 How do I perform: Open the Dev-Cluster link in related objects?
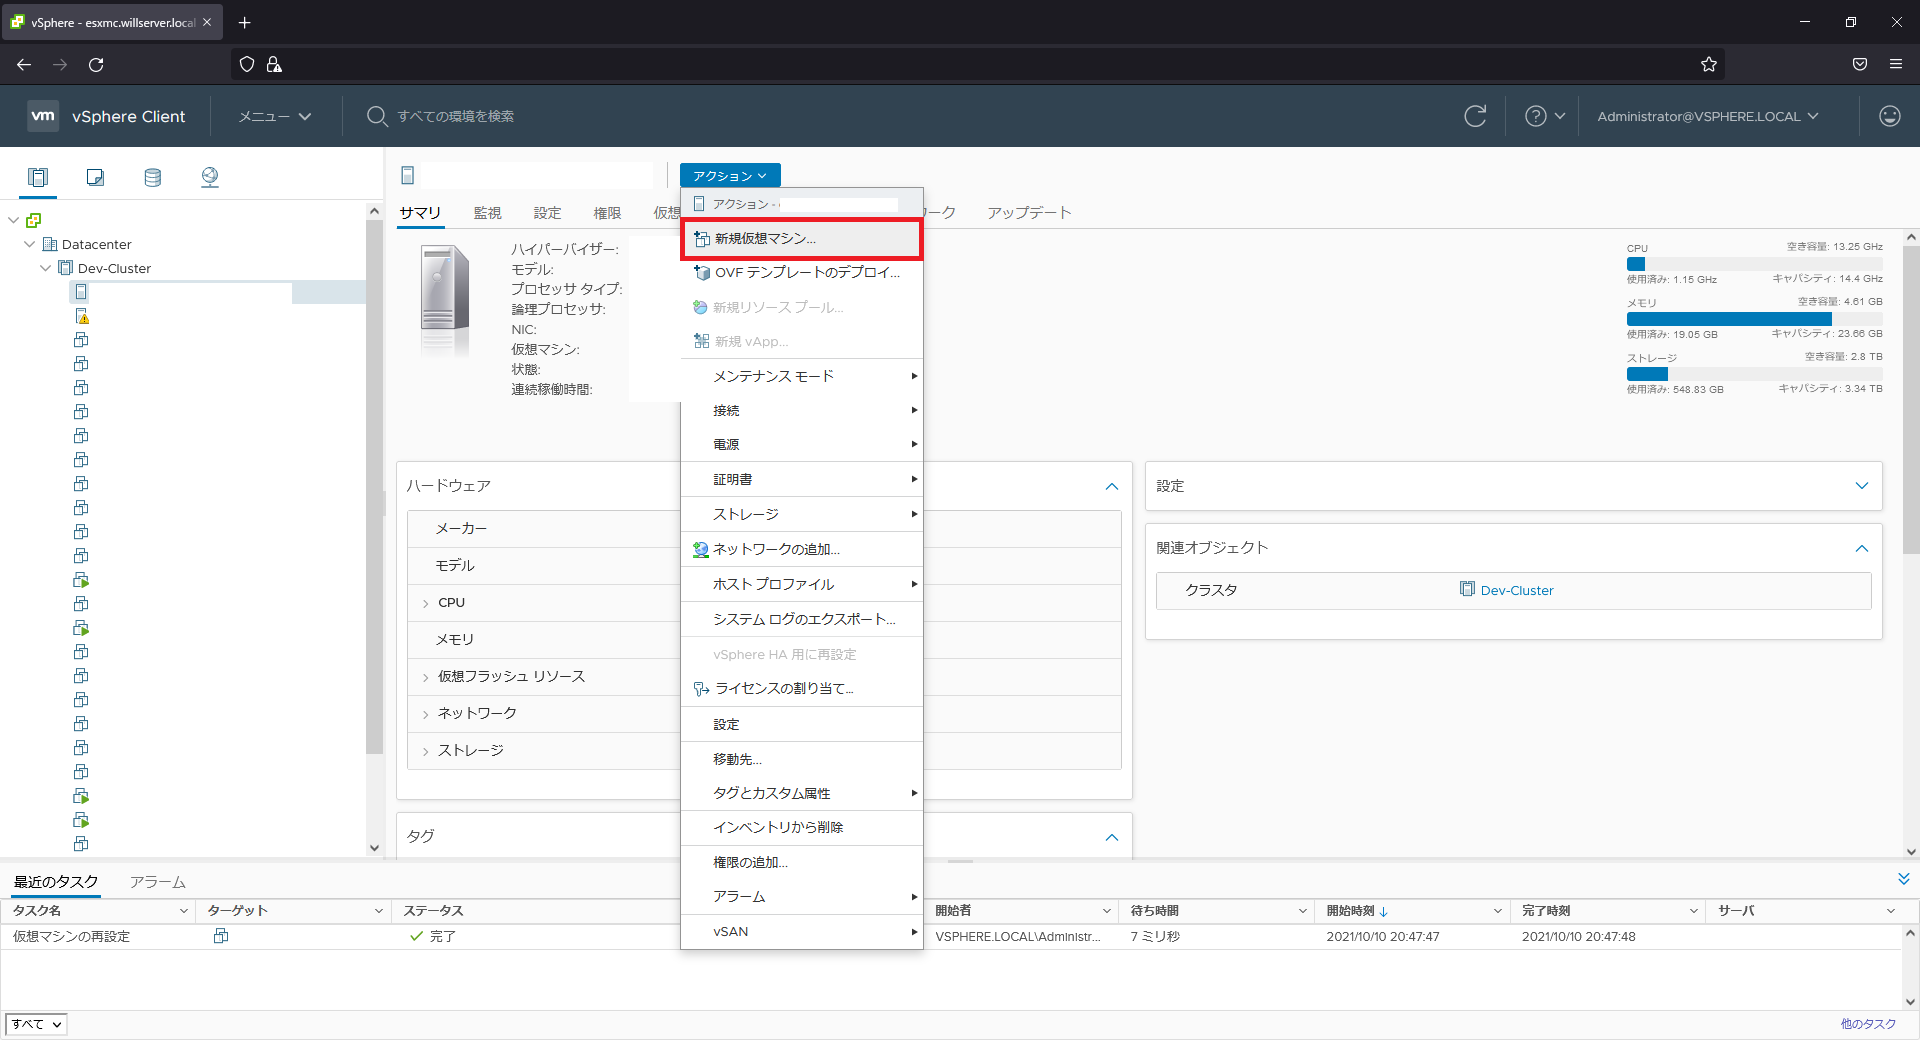[x=1516, y=590]
